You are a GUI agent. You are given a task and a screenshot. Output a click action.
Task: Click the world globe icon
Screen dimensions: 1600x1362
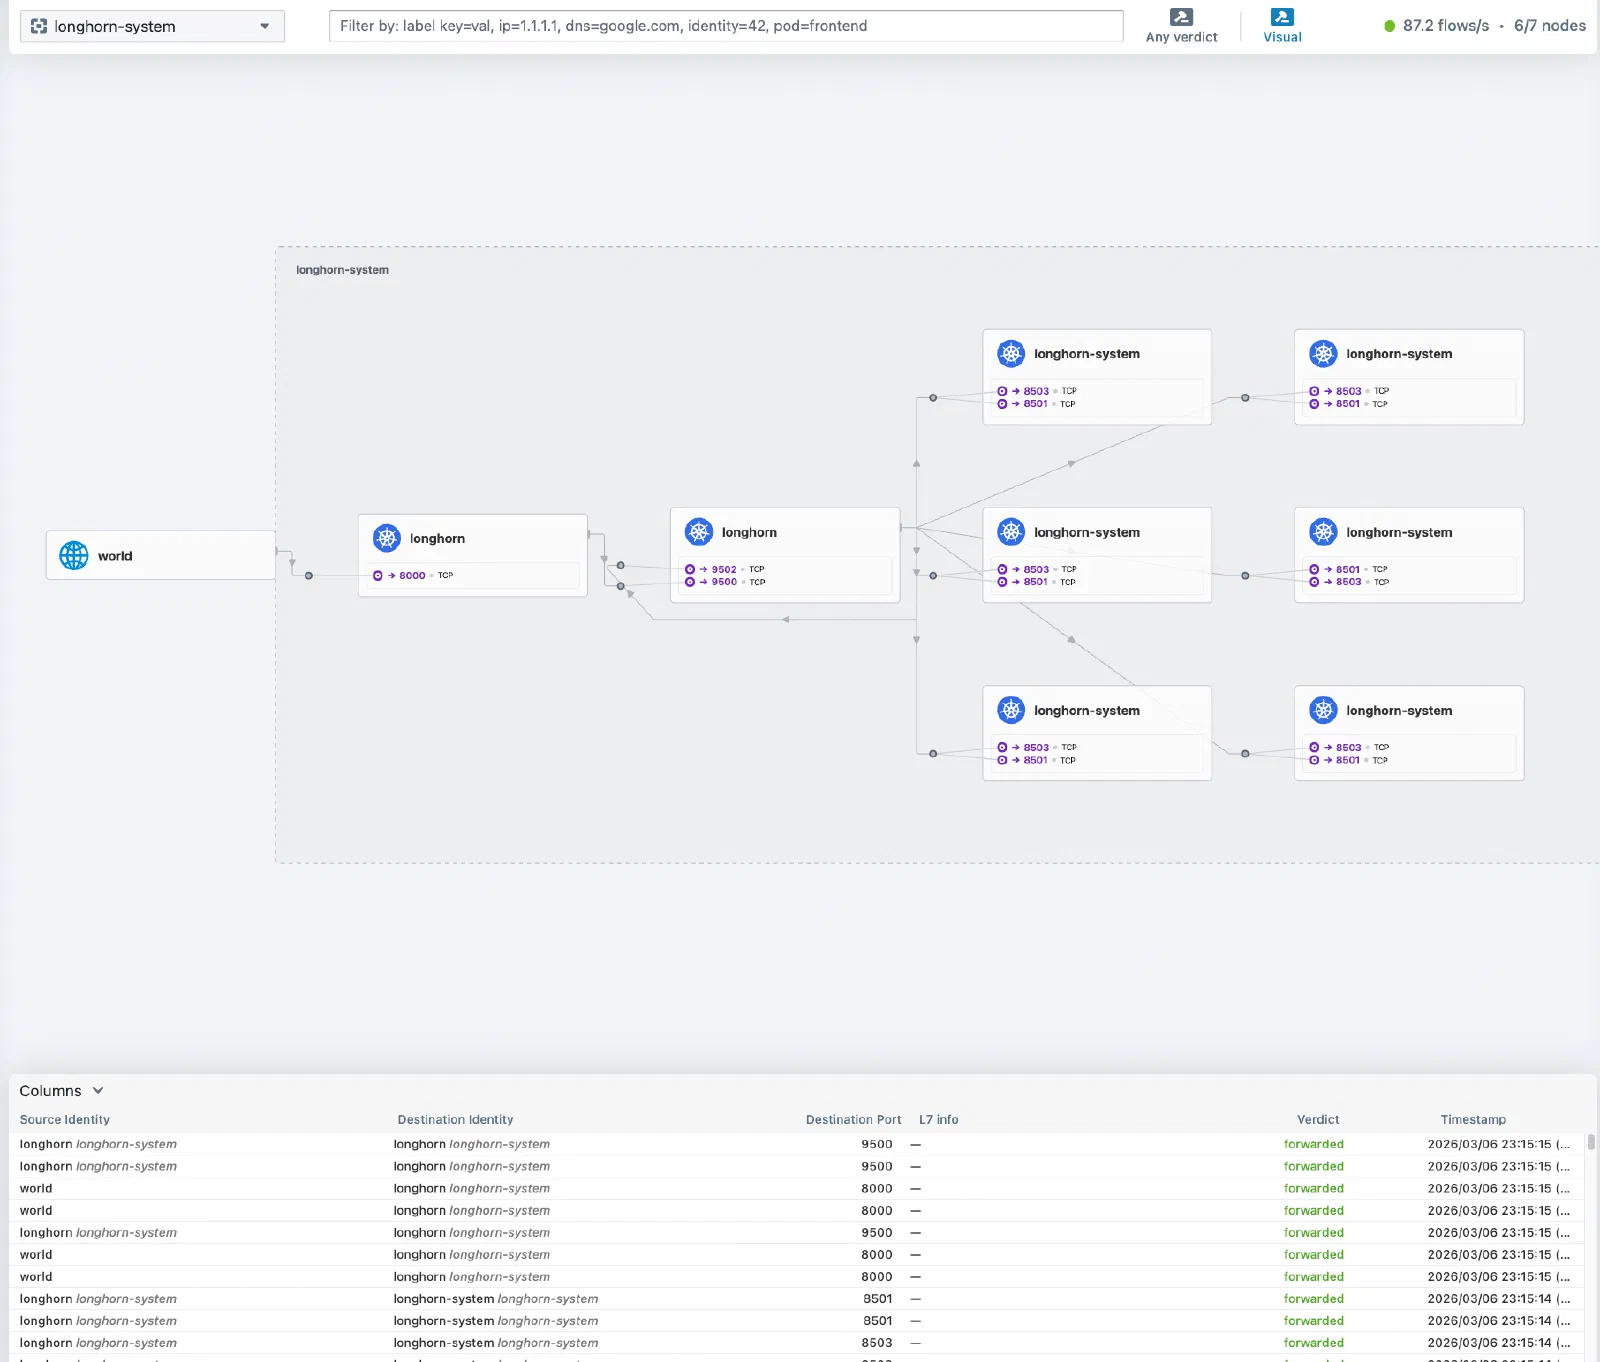tap(73, 555)
